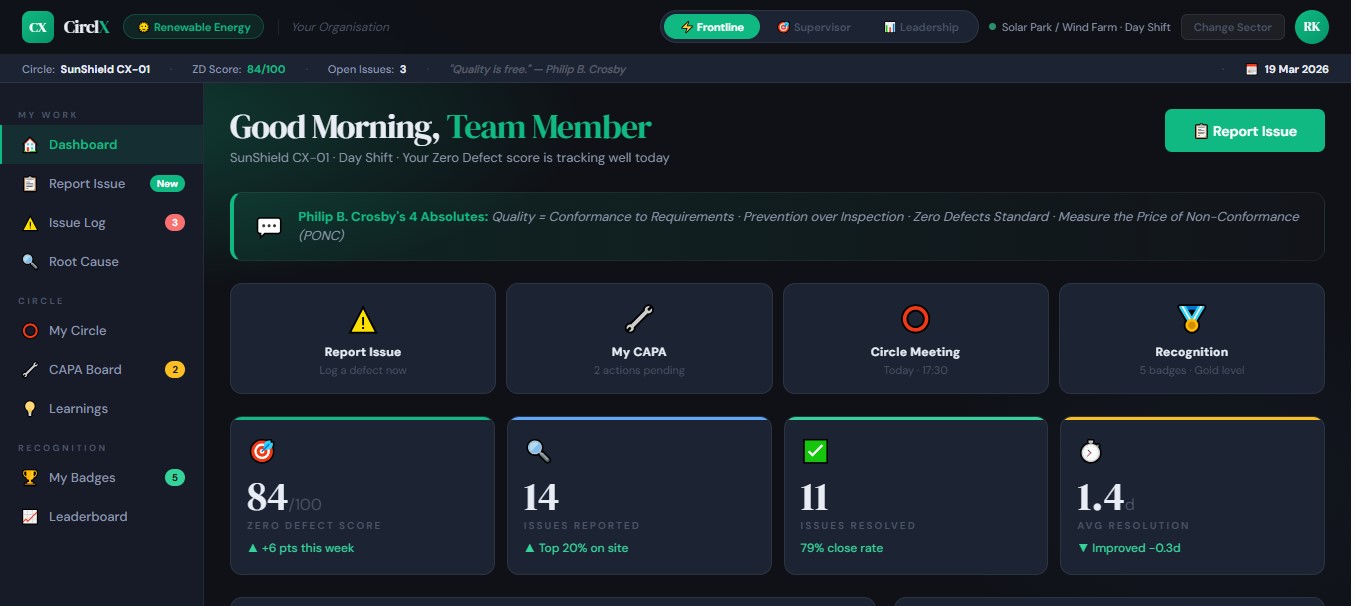1354x606 pixels.
Task: Click the Open Issues count 3
Action: pos(403,70)
